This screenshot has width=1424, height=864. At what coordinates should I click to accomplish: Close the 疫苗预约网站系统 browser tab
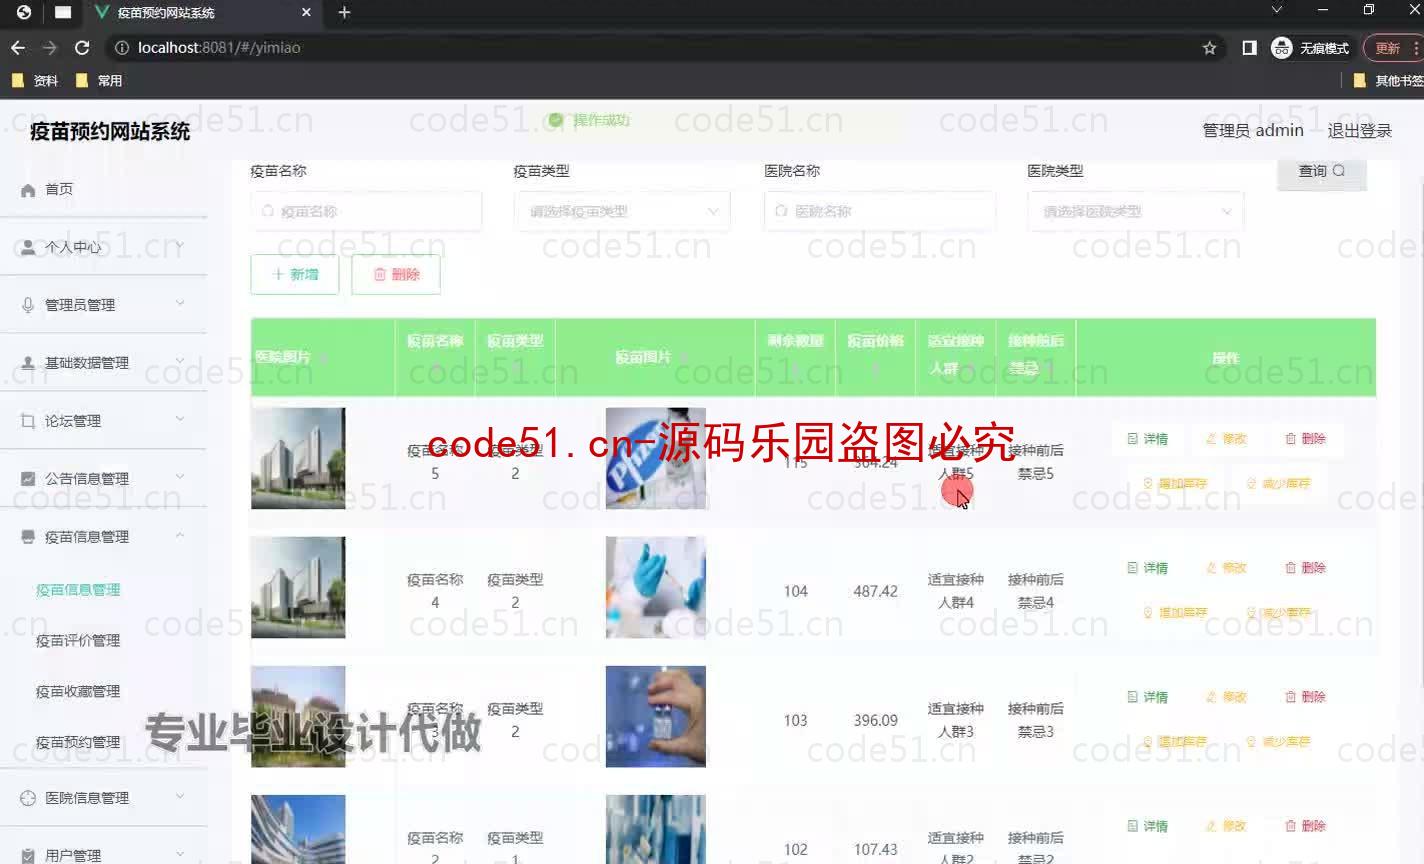[306, 12]
